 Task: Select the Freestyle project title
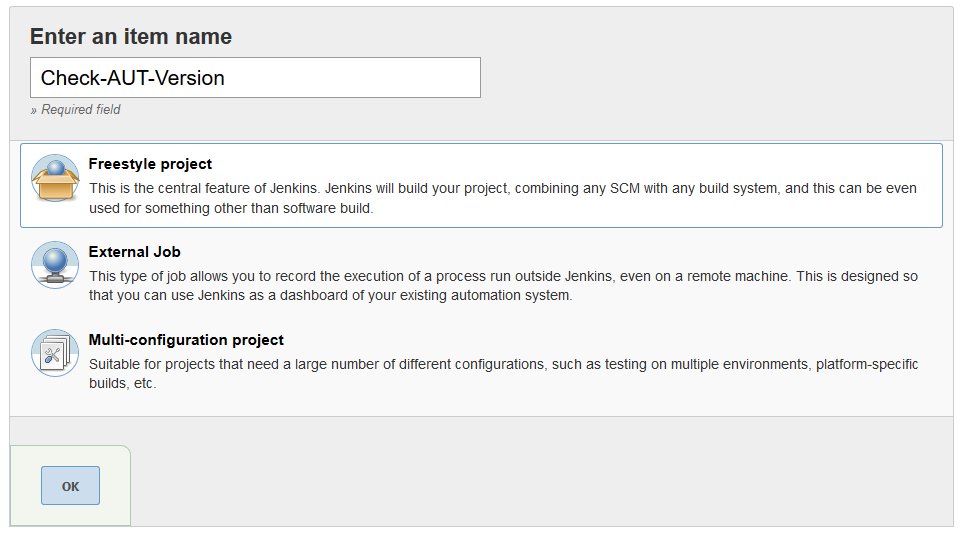[x=150, y=164]
